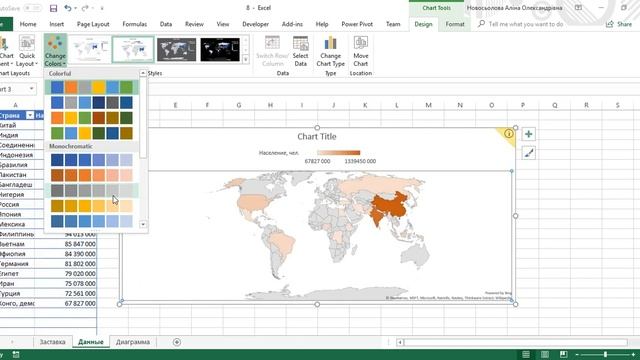Open the Страна column filter dropdown
Viewport: 640px width, 360px height.
(30, 116)
